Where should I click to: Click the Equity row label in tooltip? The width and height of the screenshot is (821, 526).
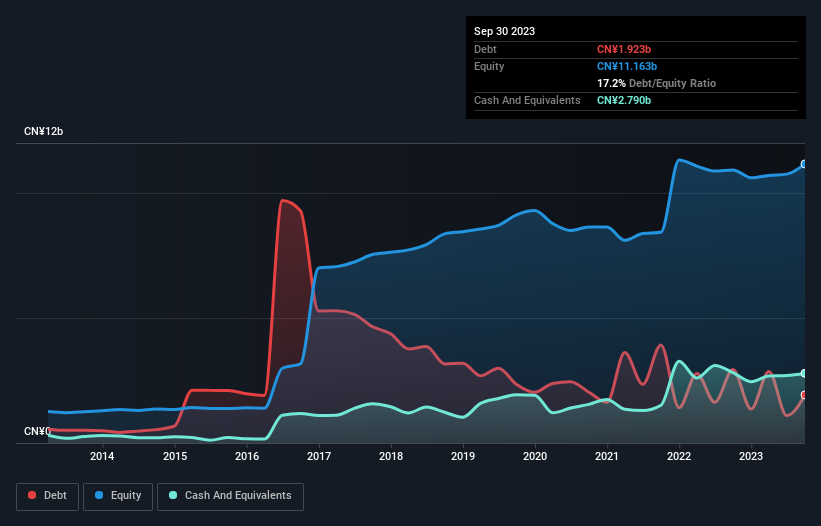click(x=489, y=66)
